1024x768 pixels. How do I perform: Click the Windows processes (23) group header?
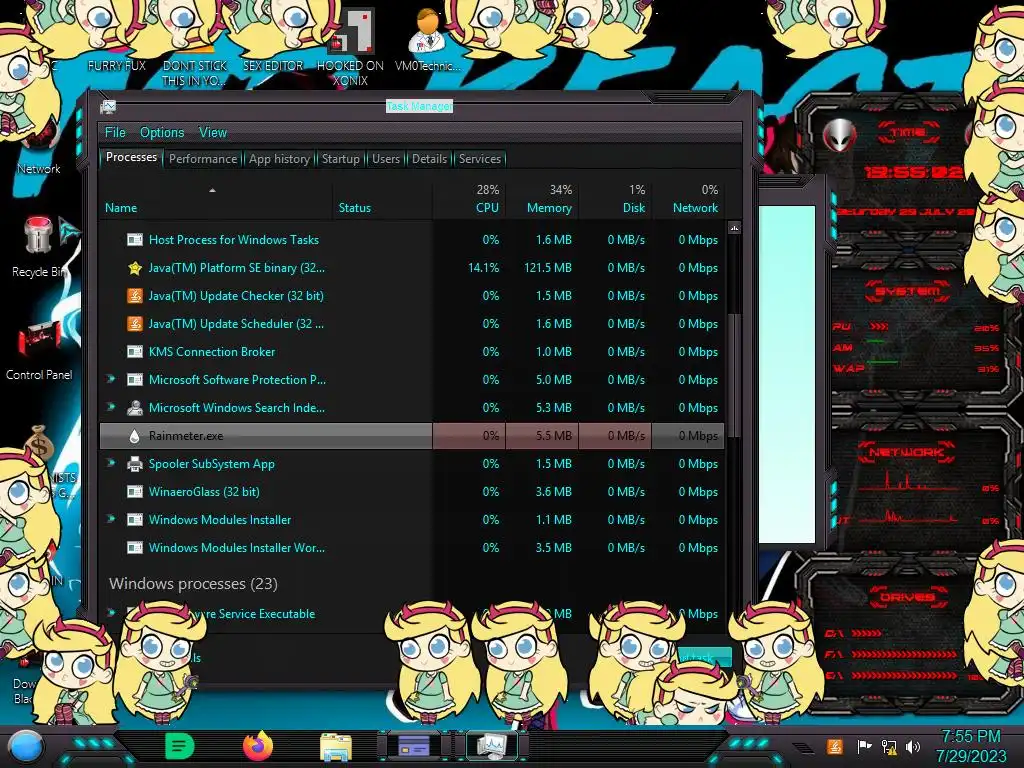coord(193,584)
